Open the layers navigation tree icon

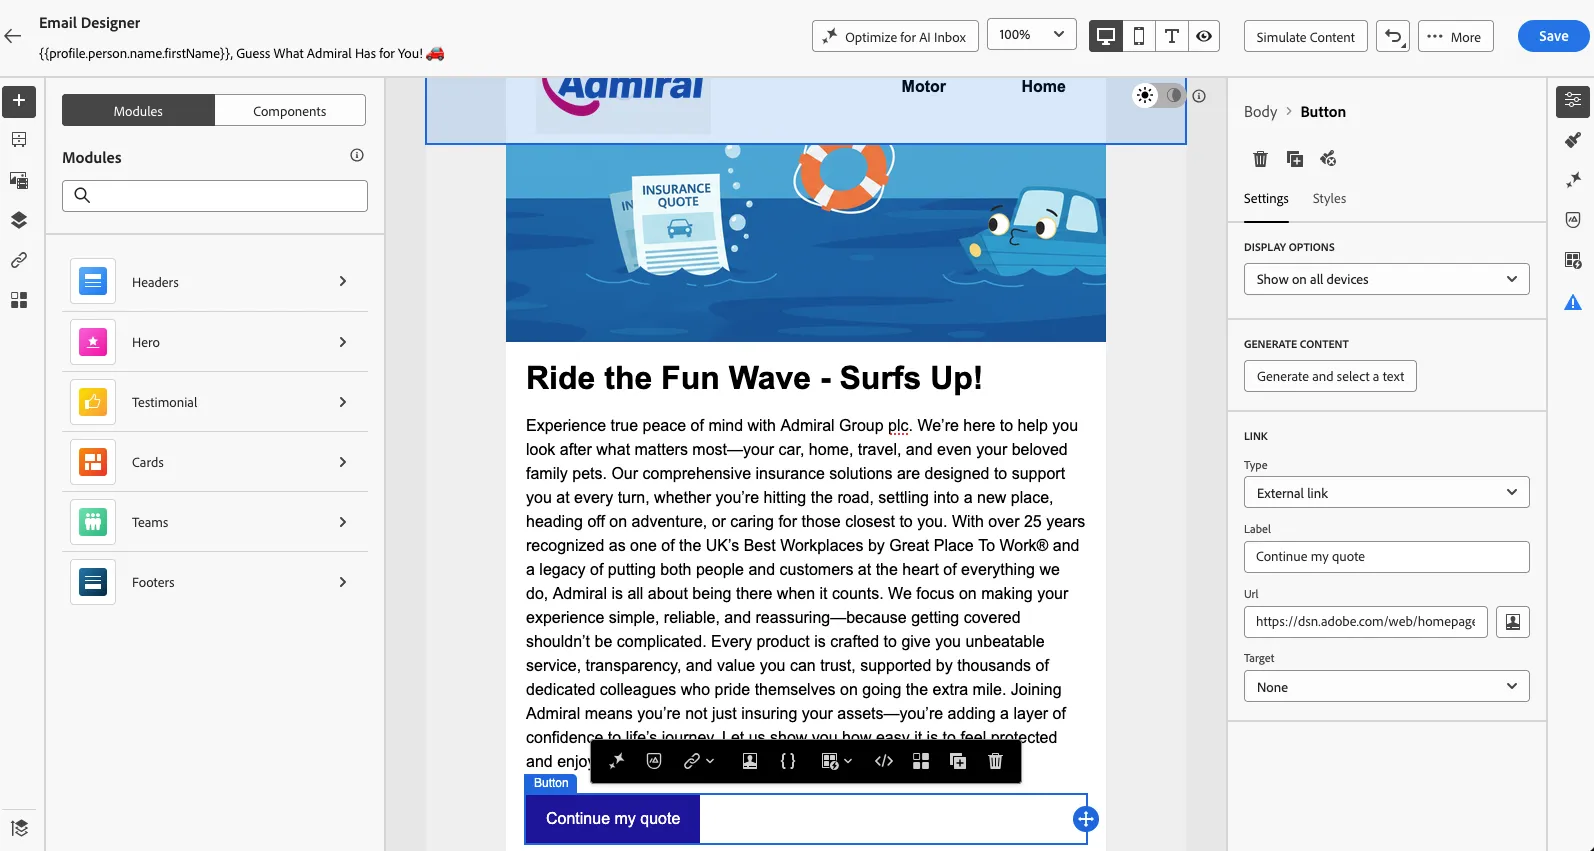coord(19,220)
